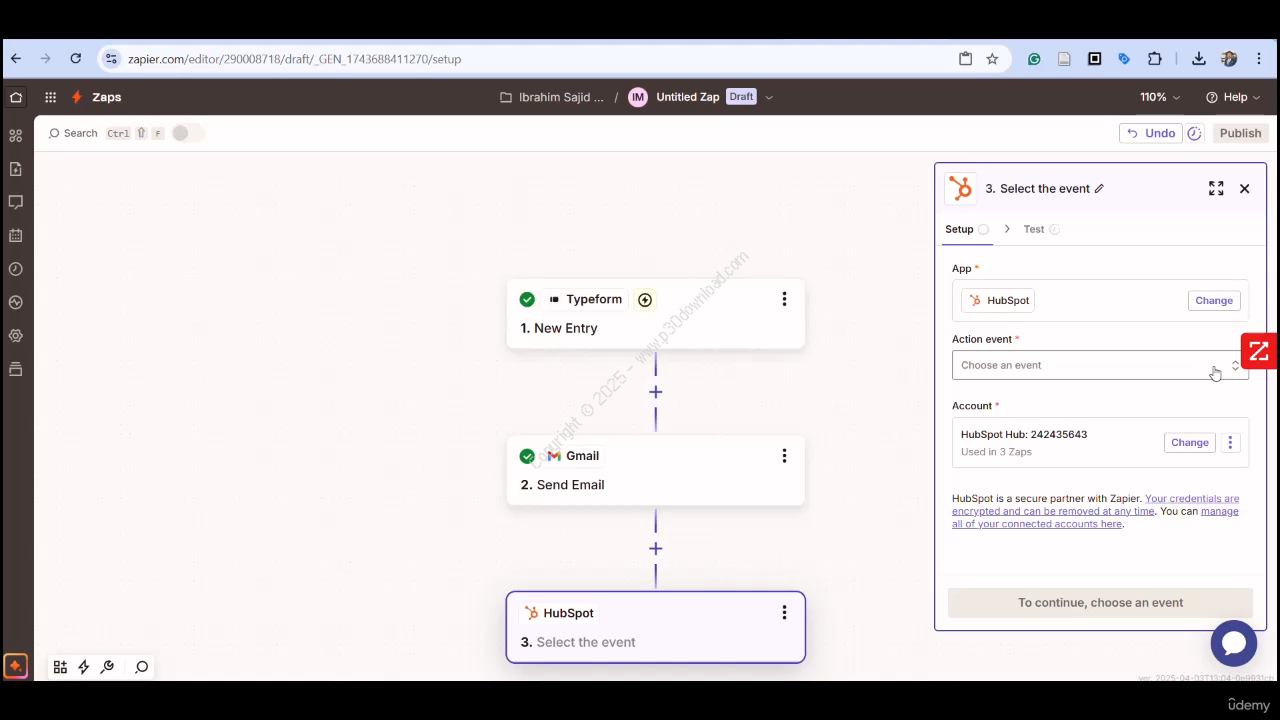The height and width of the screenshot is (720, 1280).
Task: Open the 110% zoom dropdown
Action: [x=1160, y=97]
